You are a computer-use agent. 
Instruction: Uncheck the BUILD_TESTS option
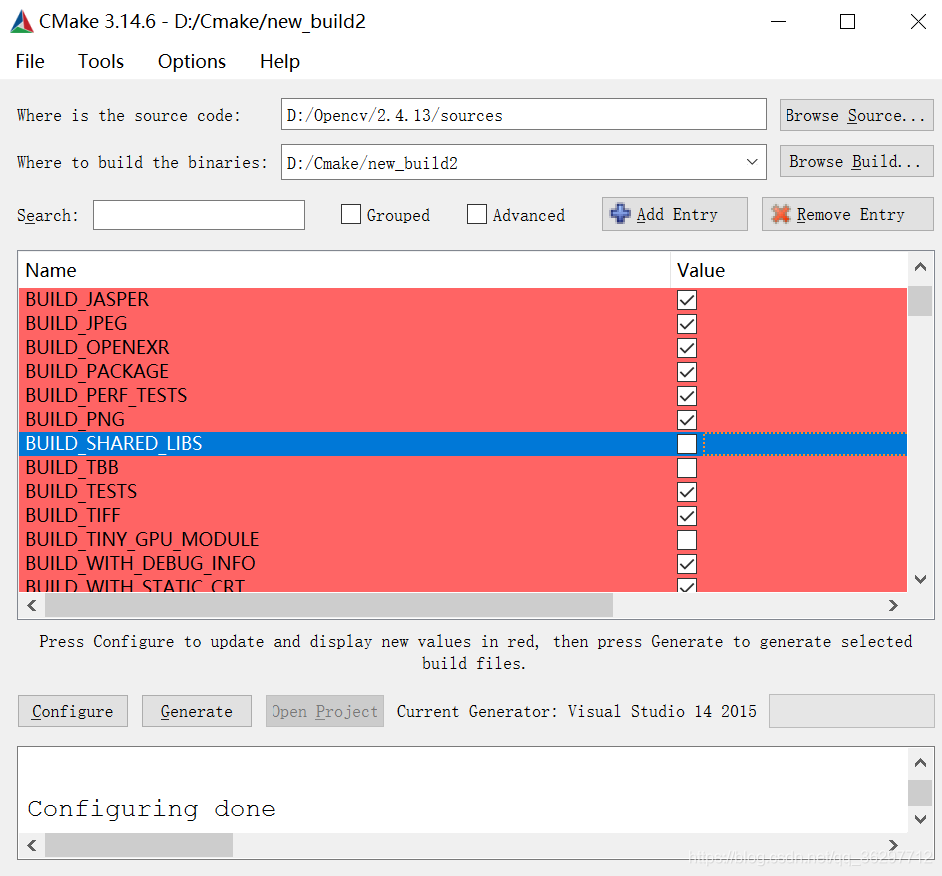click(x=687, y=492)
